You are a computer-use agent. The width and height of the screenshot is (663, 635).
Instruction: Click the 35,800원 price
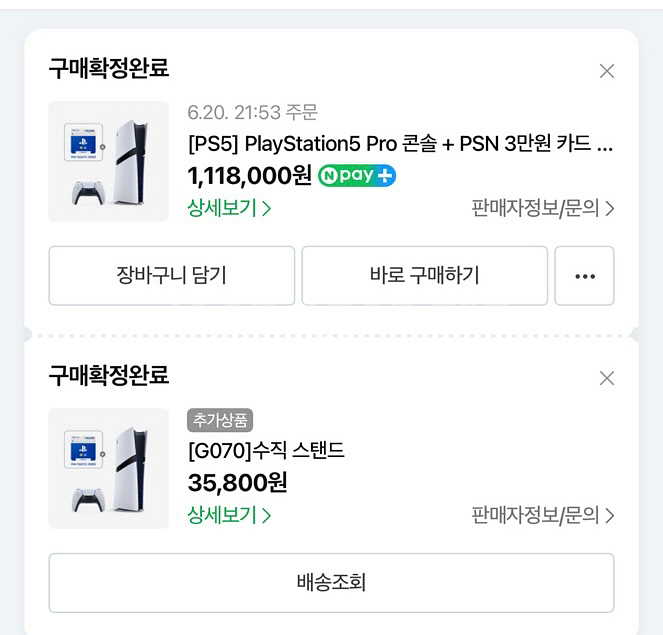(237, 483)
